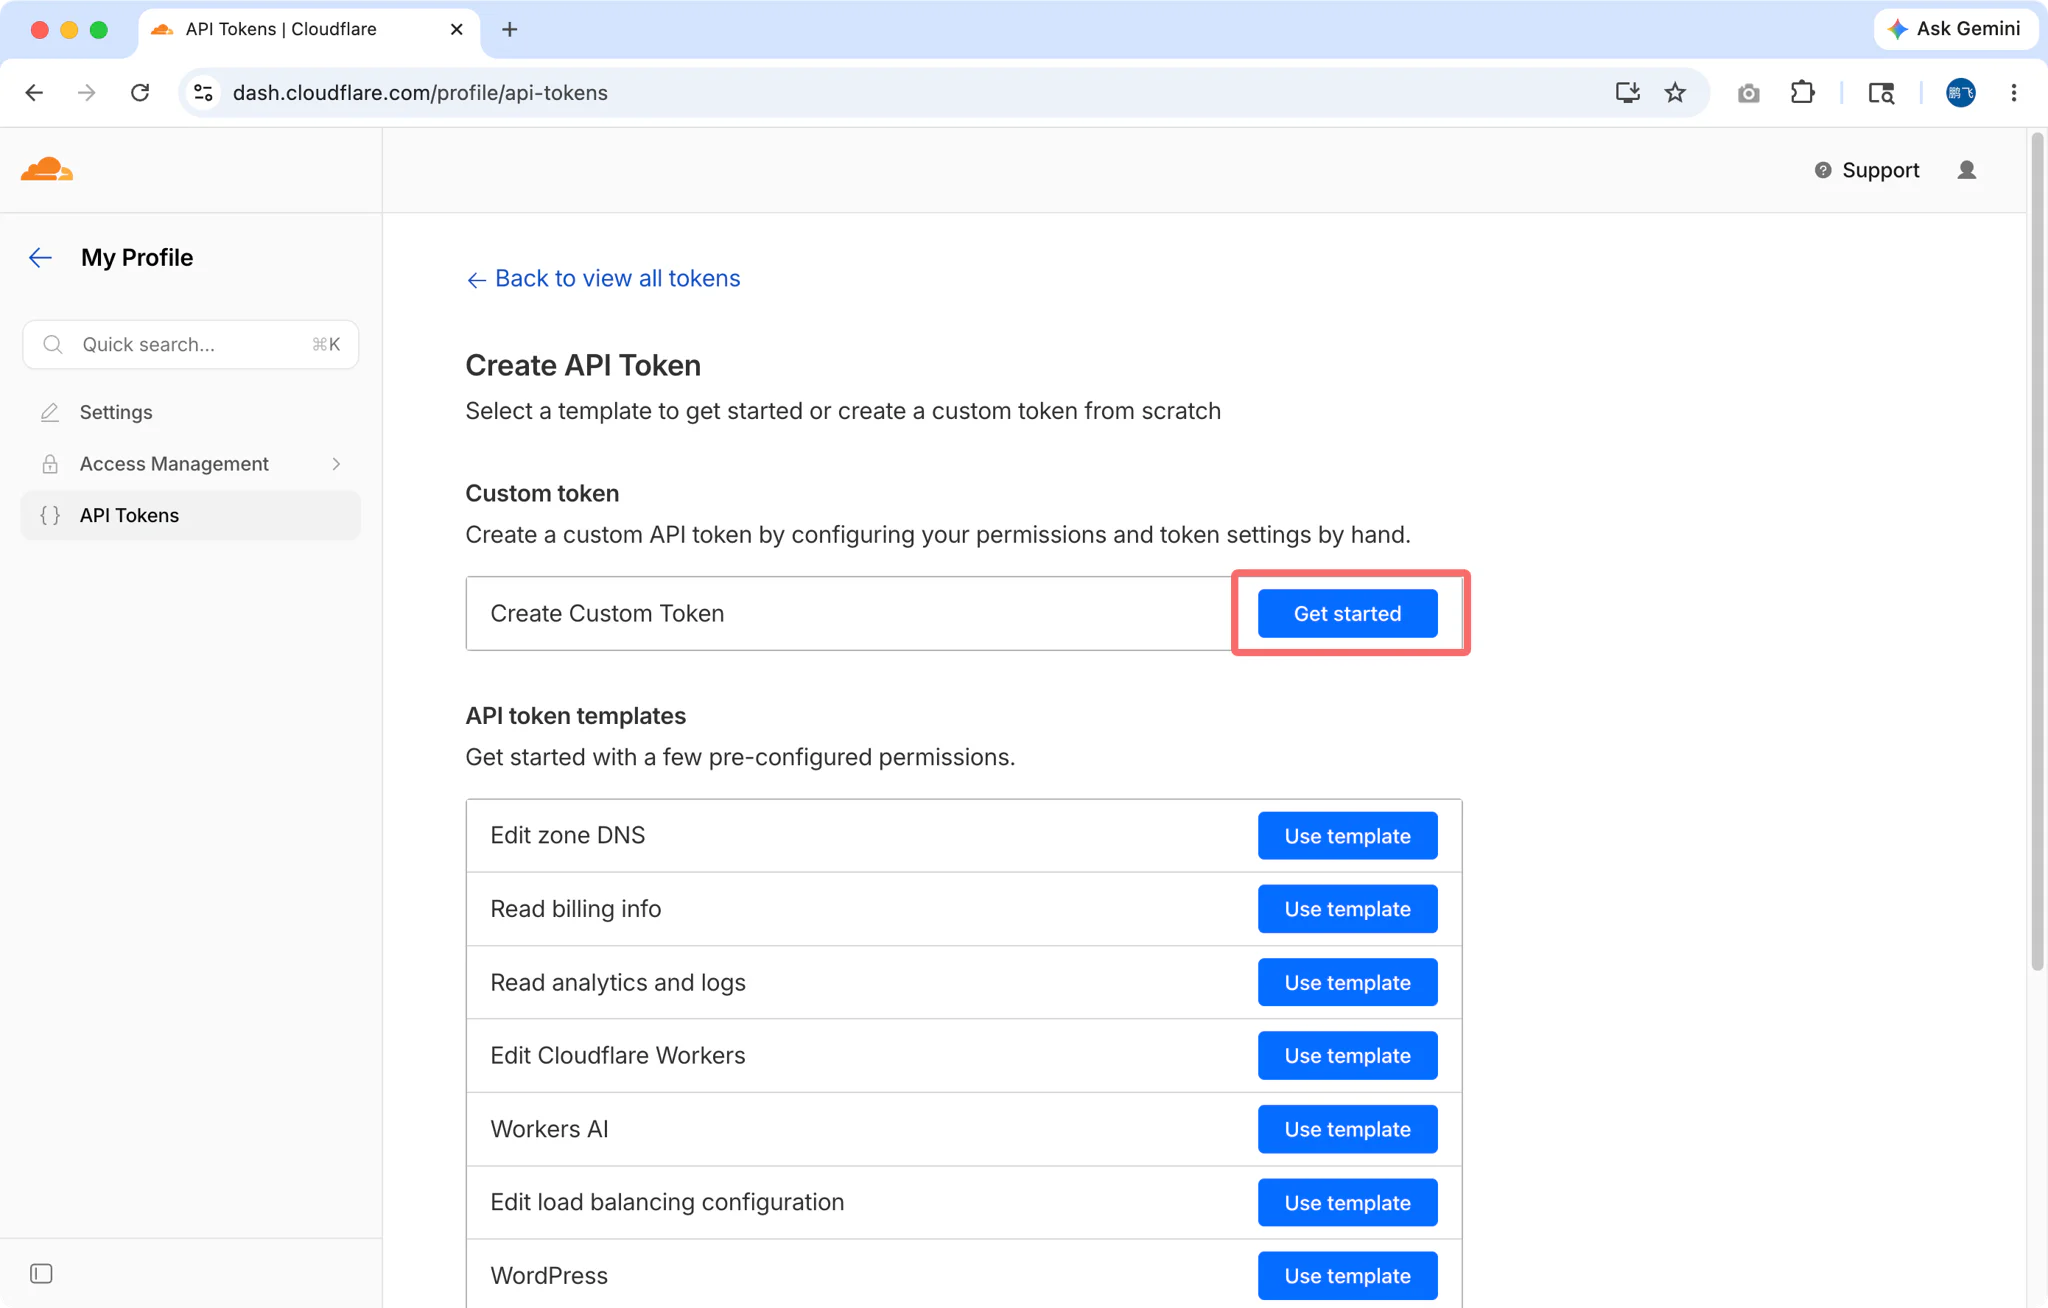Click the user account icon beside Support

click(1966, 170)
